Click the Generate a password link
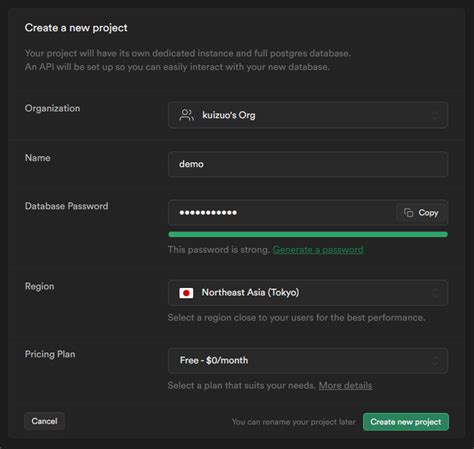This screenshot has height=449, width=474. click(x=318, y=250)
